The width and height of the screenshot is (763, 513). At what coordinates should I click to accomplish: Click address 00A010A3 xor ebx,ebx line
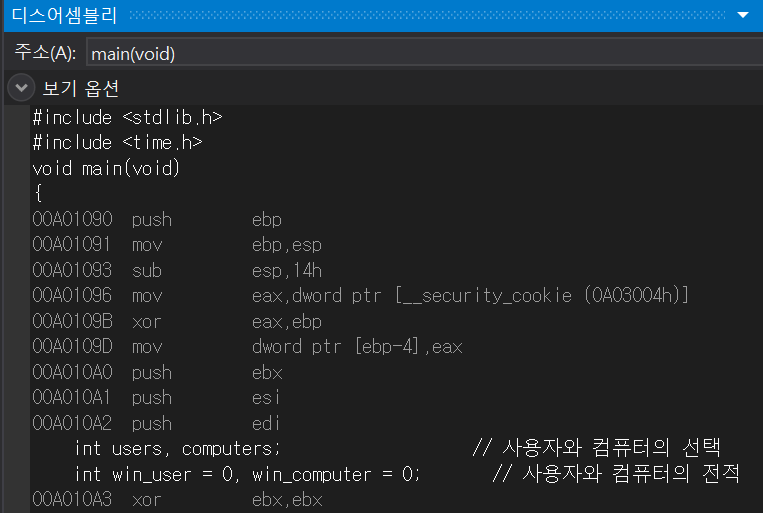coord(177,499)
